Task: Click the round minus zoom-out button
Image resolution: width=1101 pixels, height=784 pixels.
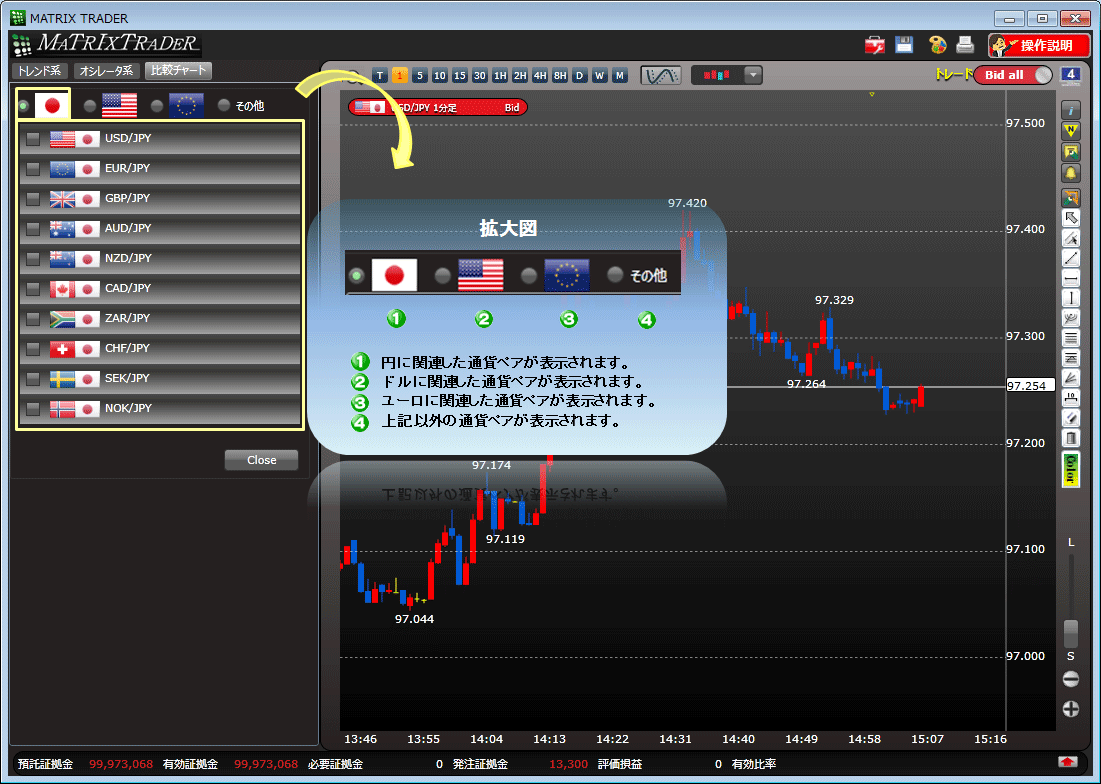Action: click(x=1070, y=679)
